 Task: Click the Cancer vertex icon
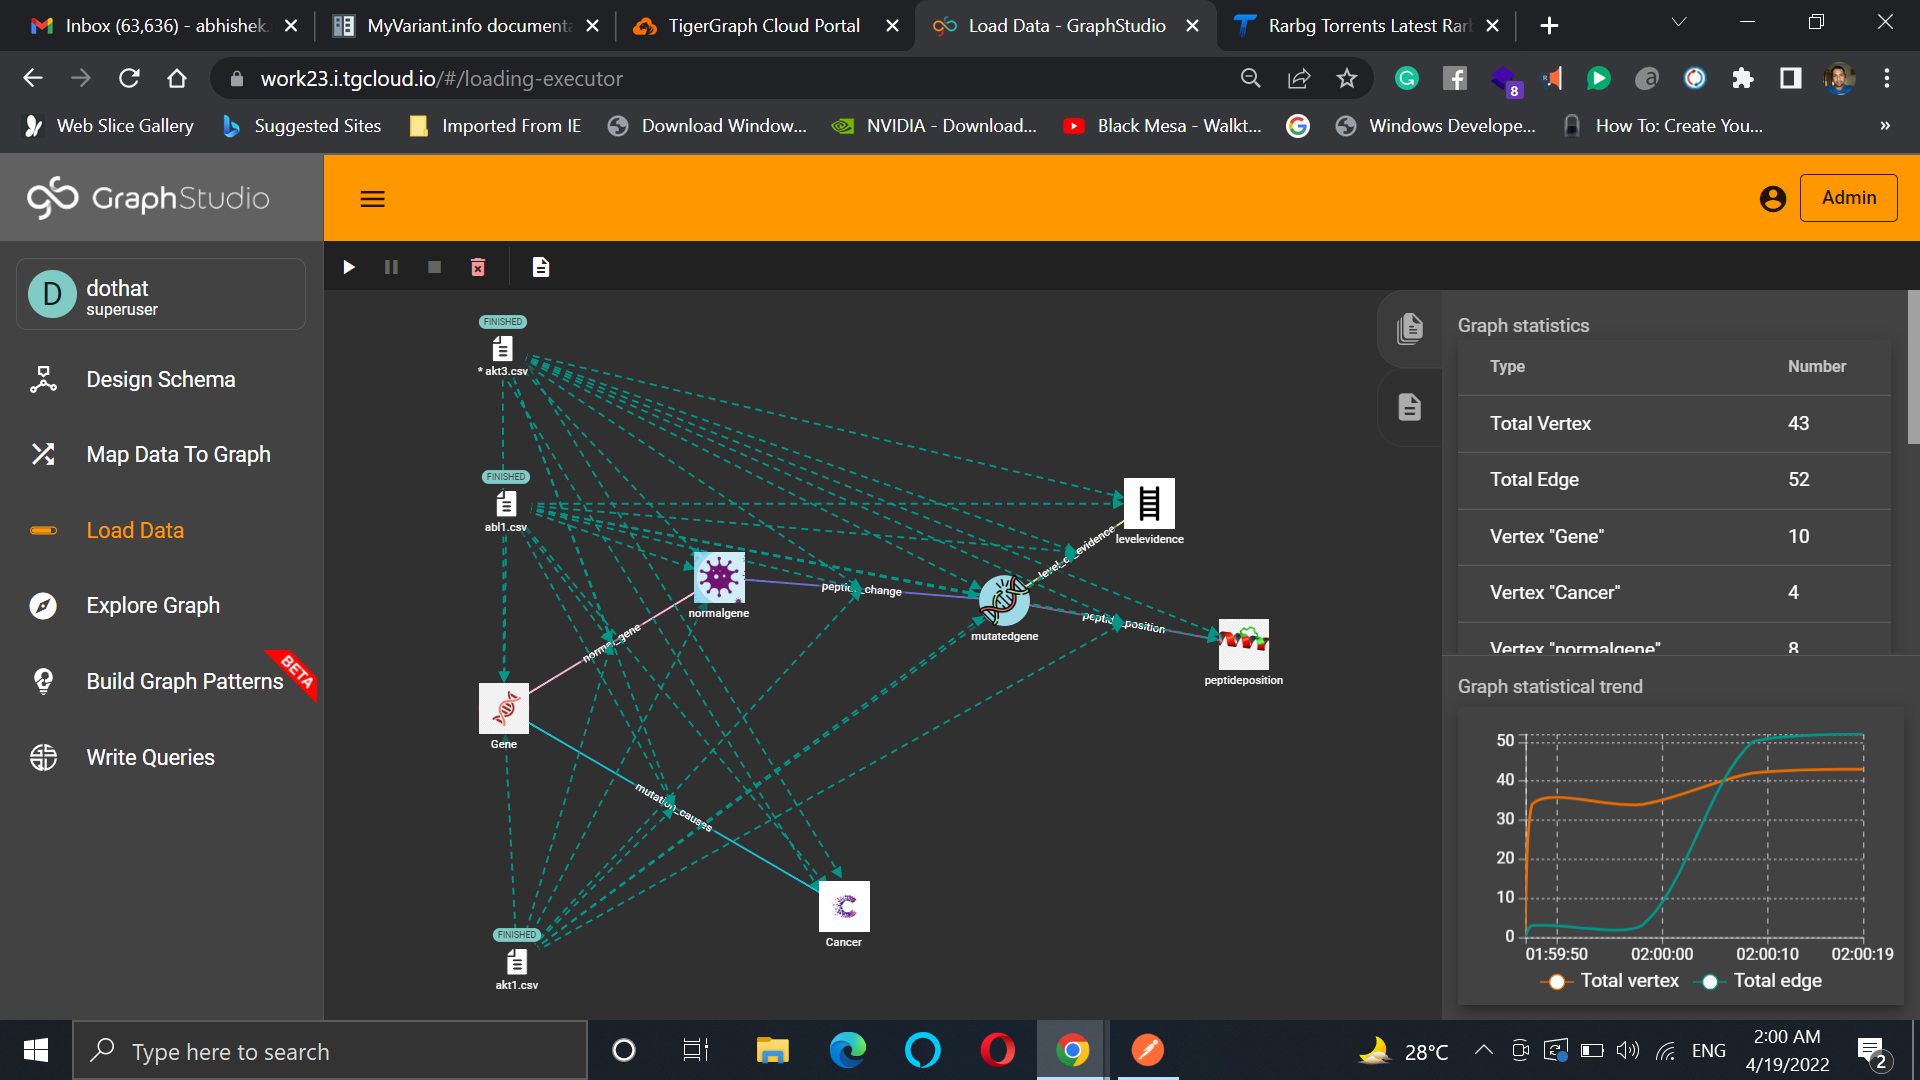[843, 906]
